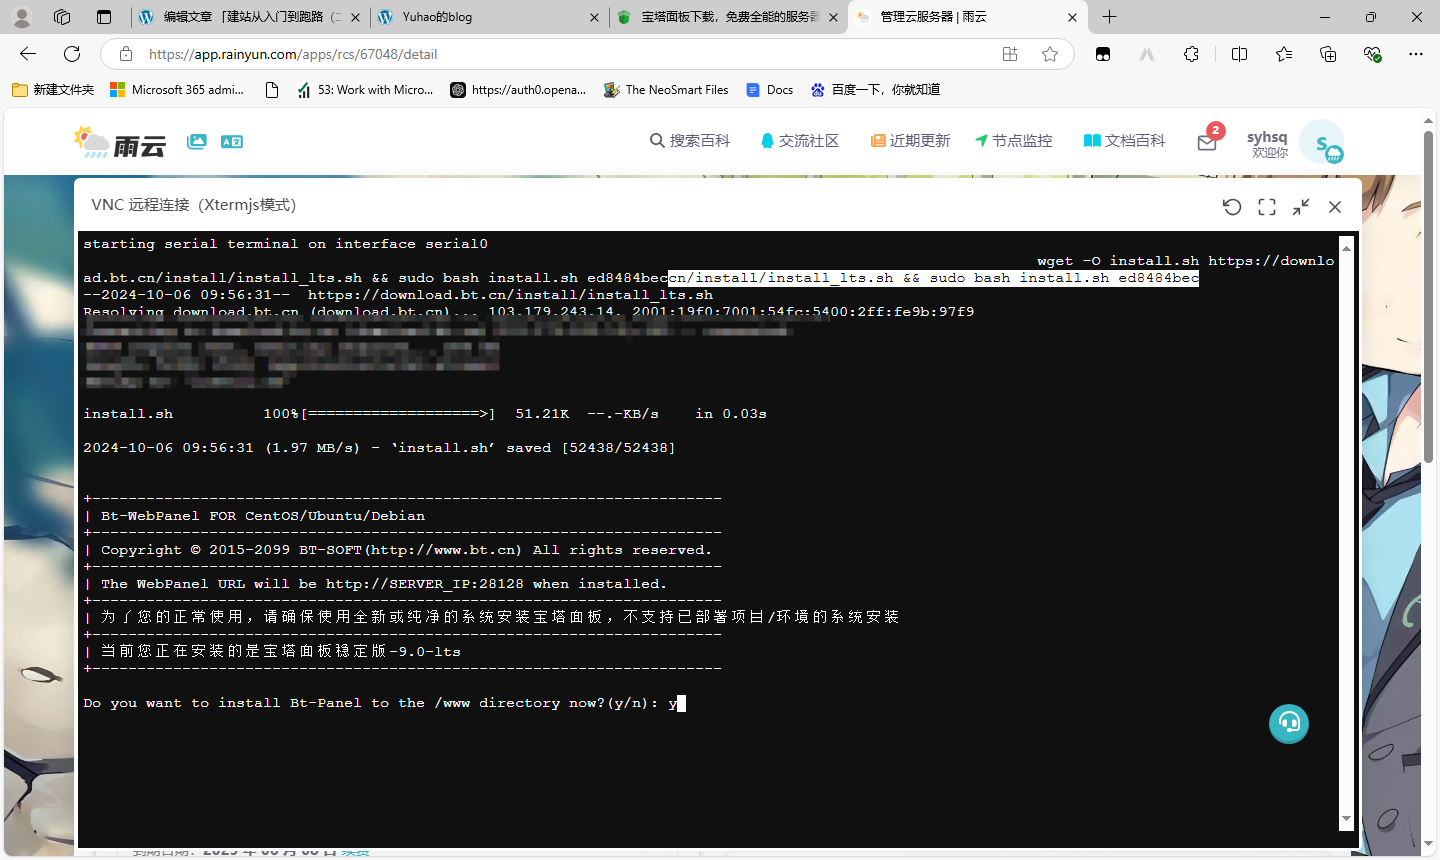Viewport: 1440px width, 860px height.
Task: Open the browser workspaces icon
Action: [62, 17]
